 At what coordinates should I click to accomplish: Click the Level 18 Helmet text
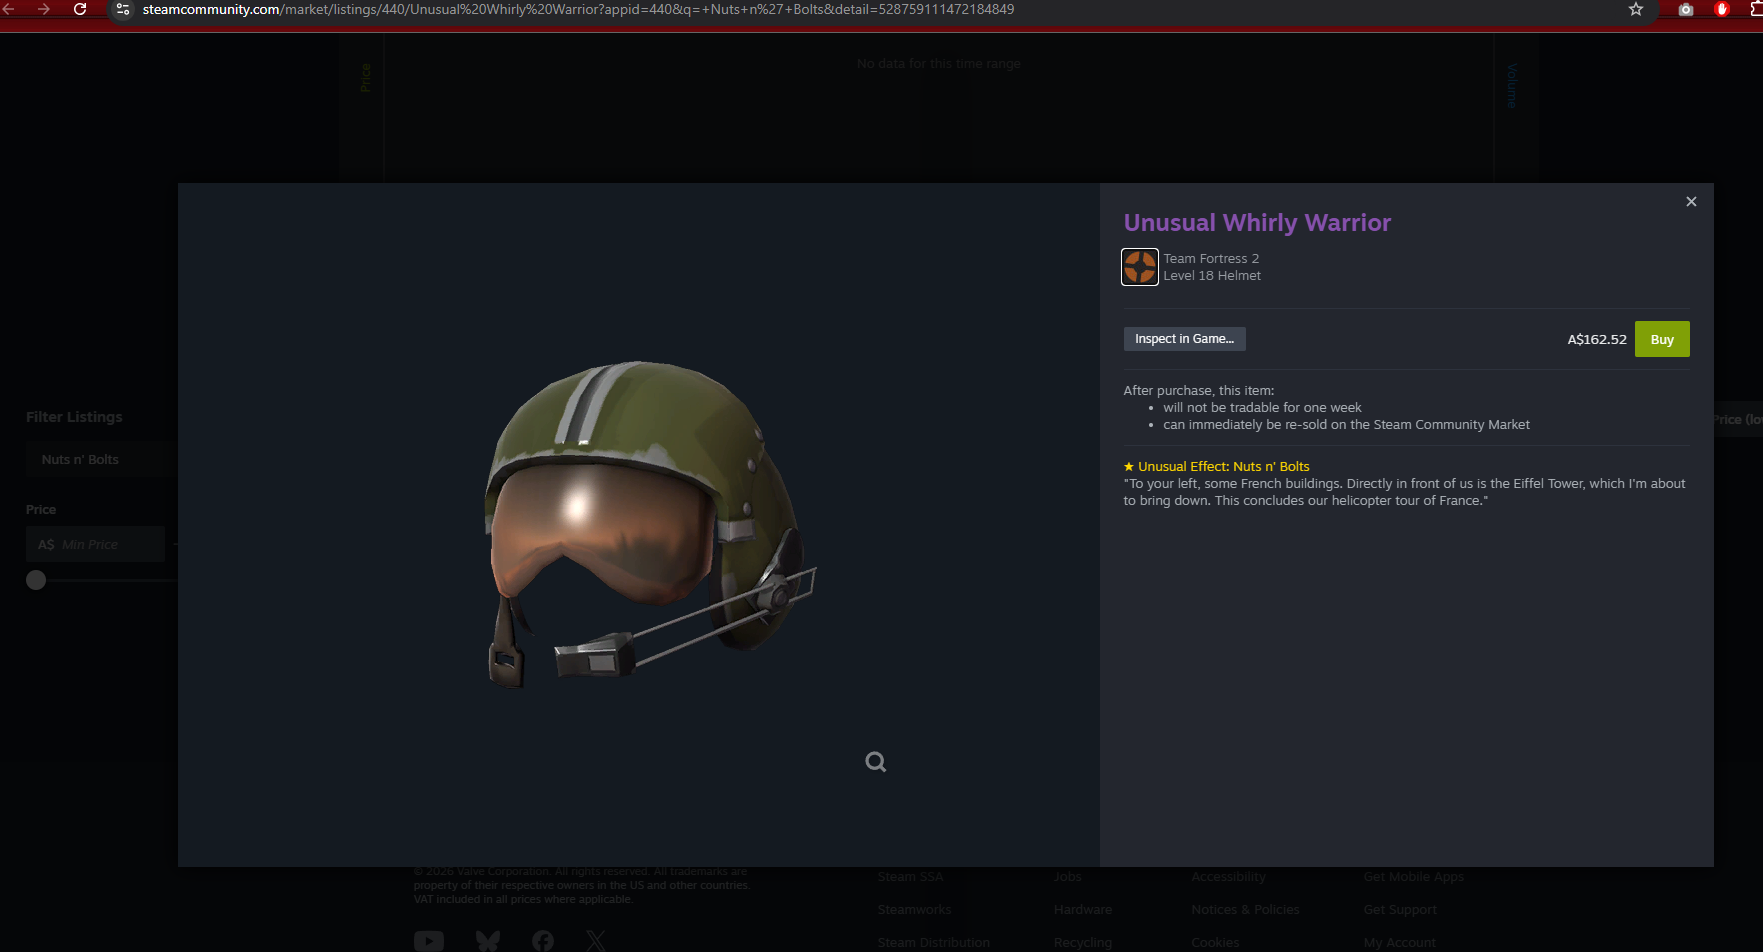coord(1212,276)
